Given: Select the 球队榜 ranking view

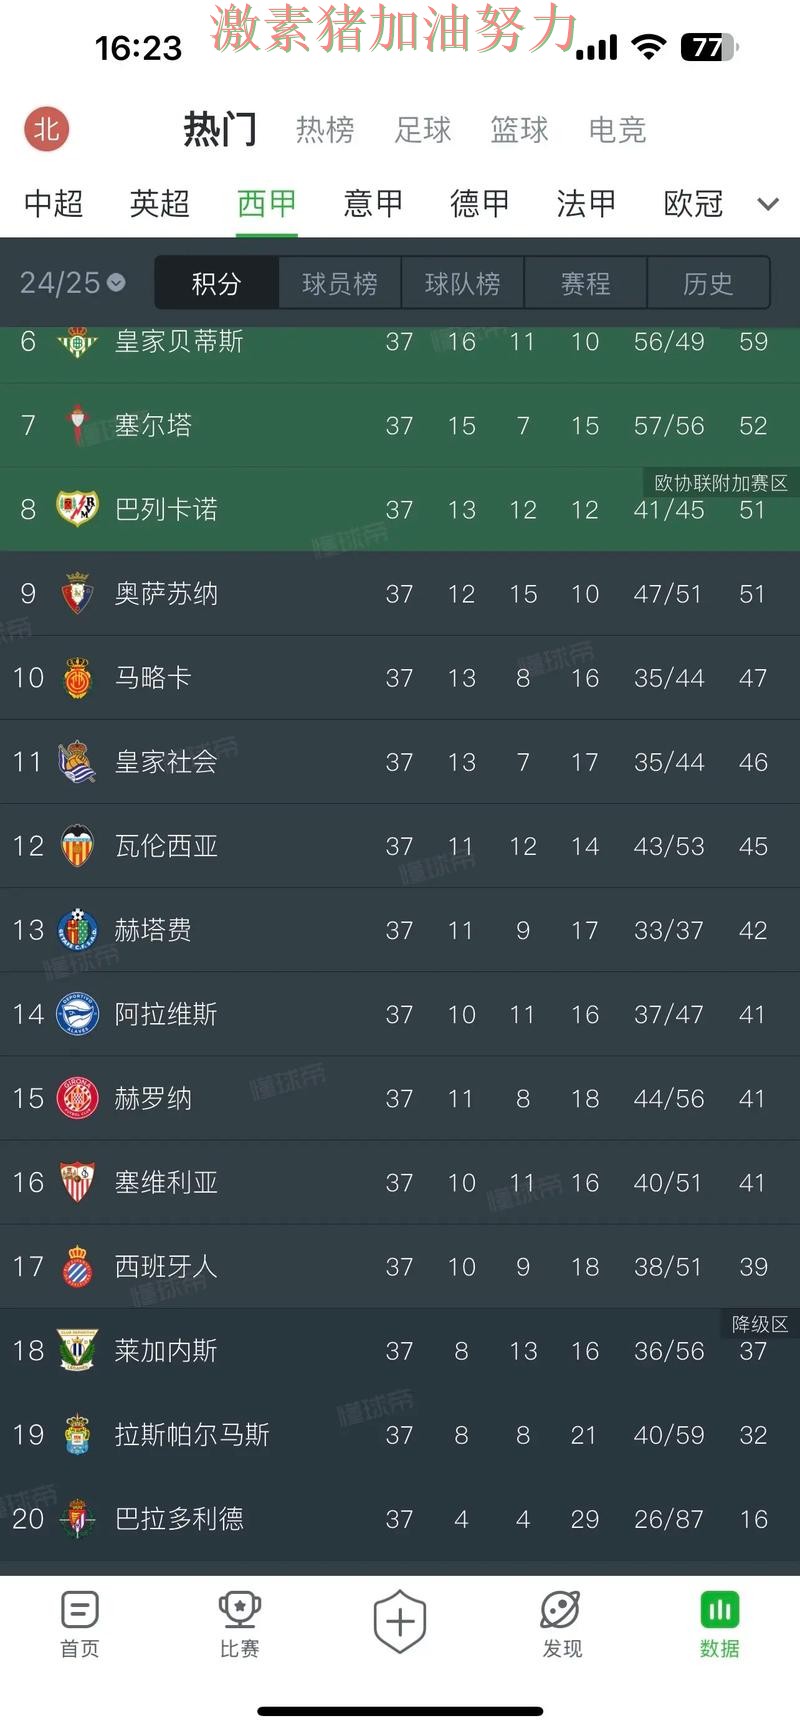Looking at the screenshot, I should (x=462, y=283).
